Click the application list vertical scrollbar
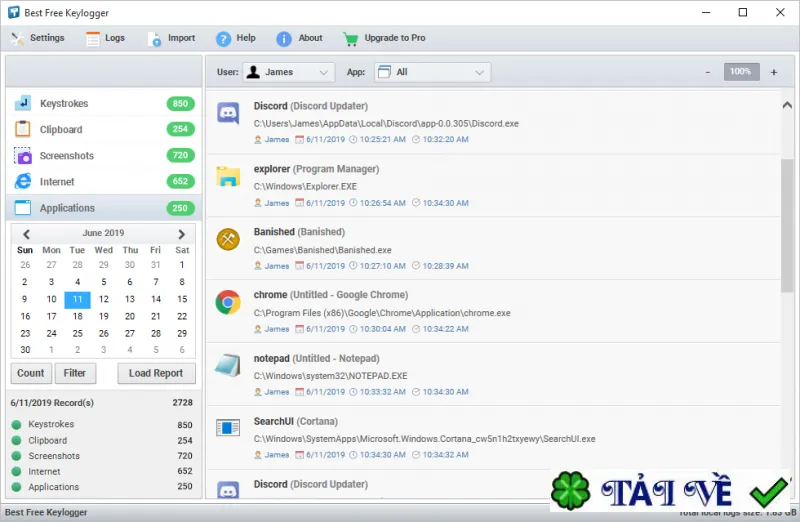This screenshot has width=800, height=522. (787, 225)
